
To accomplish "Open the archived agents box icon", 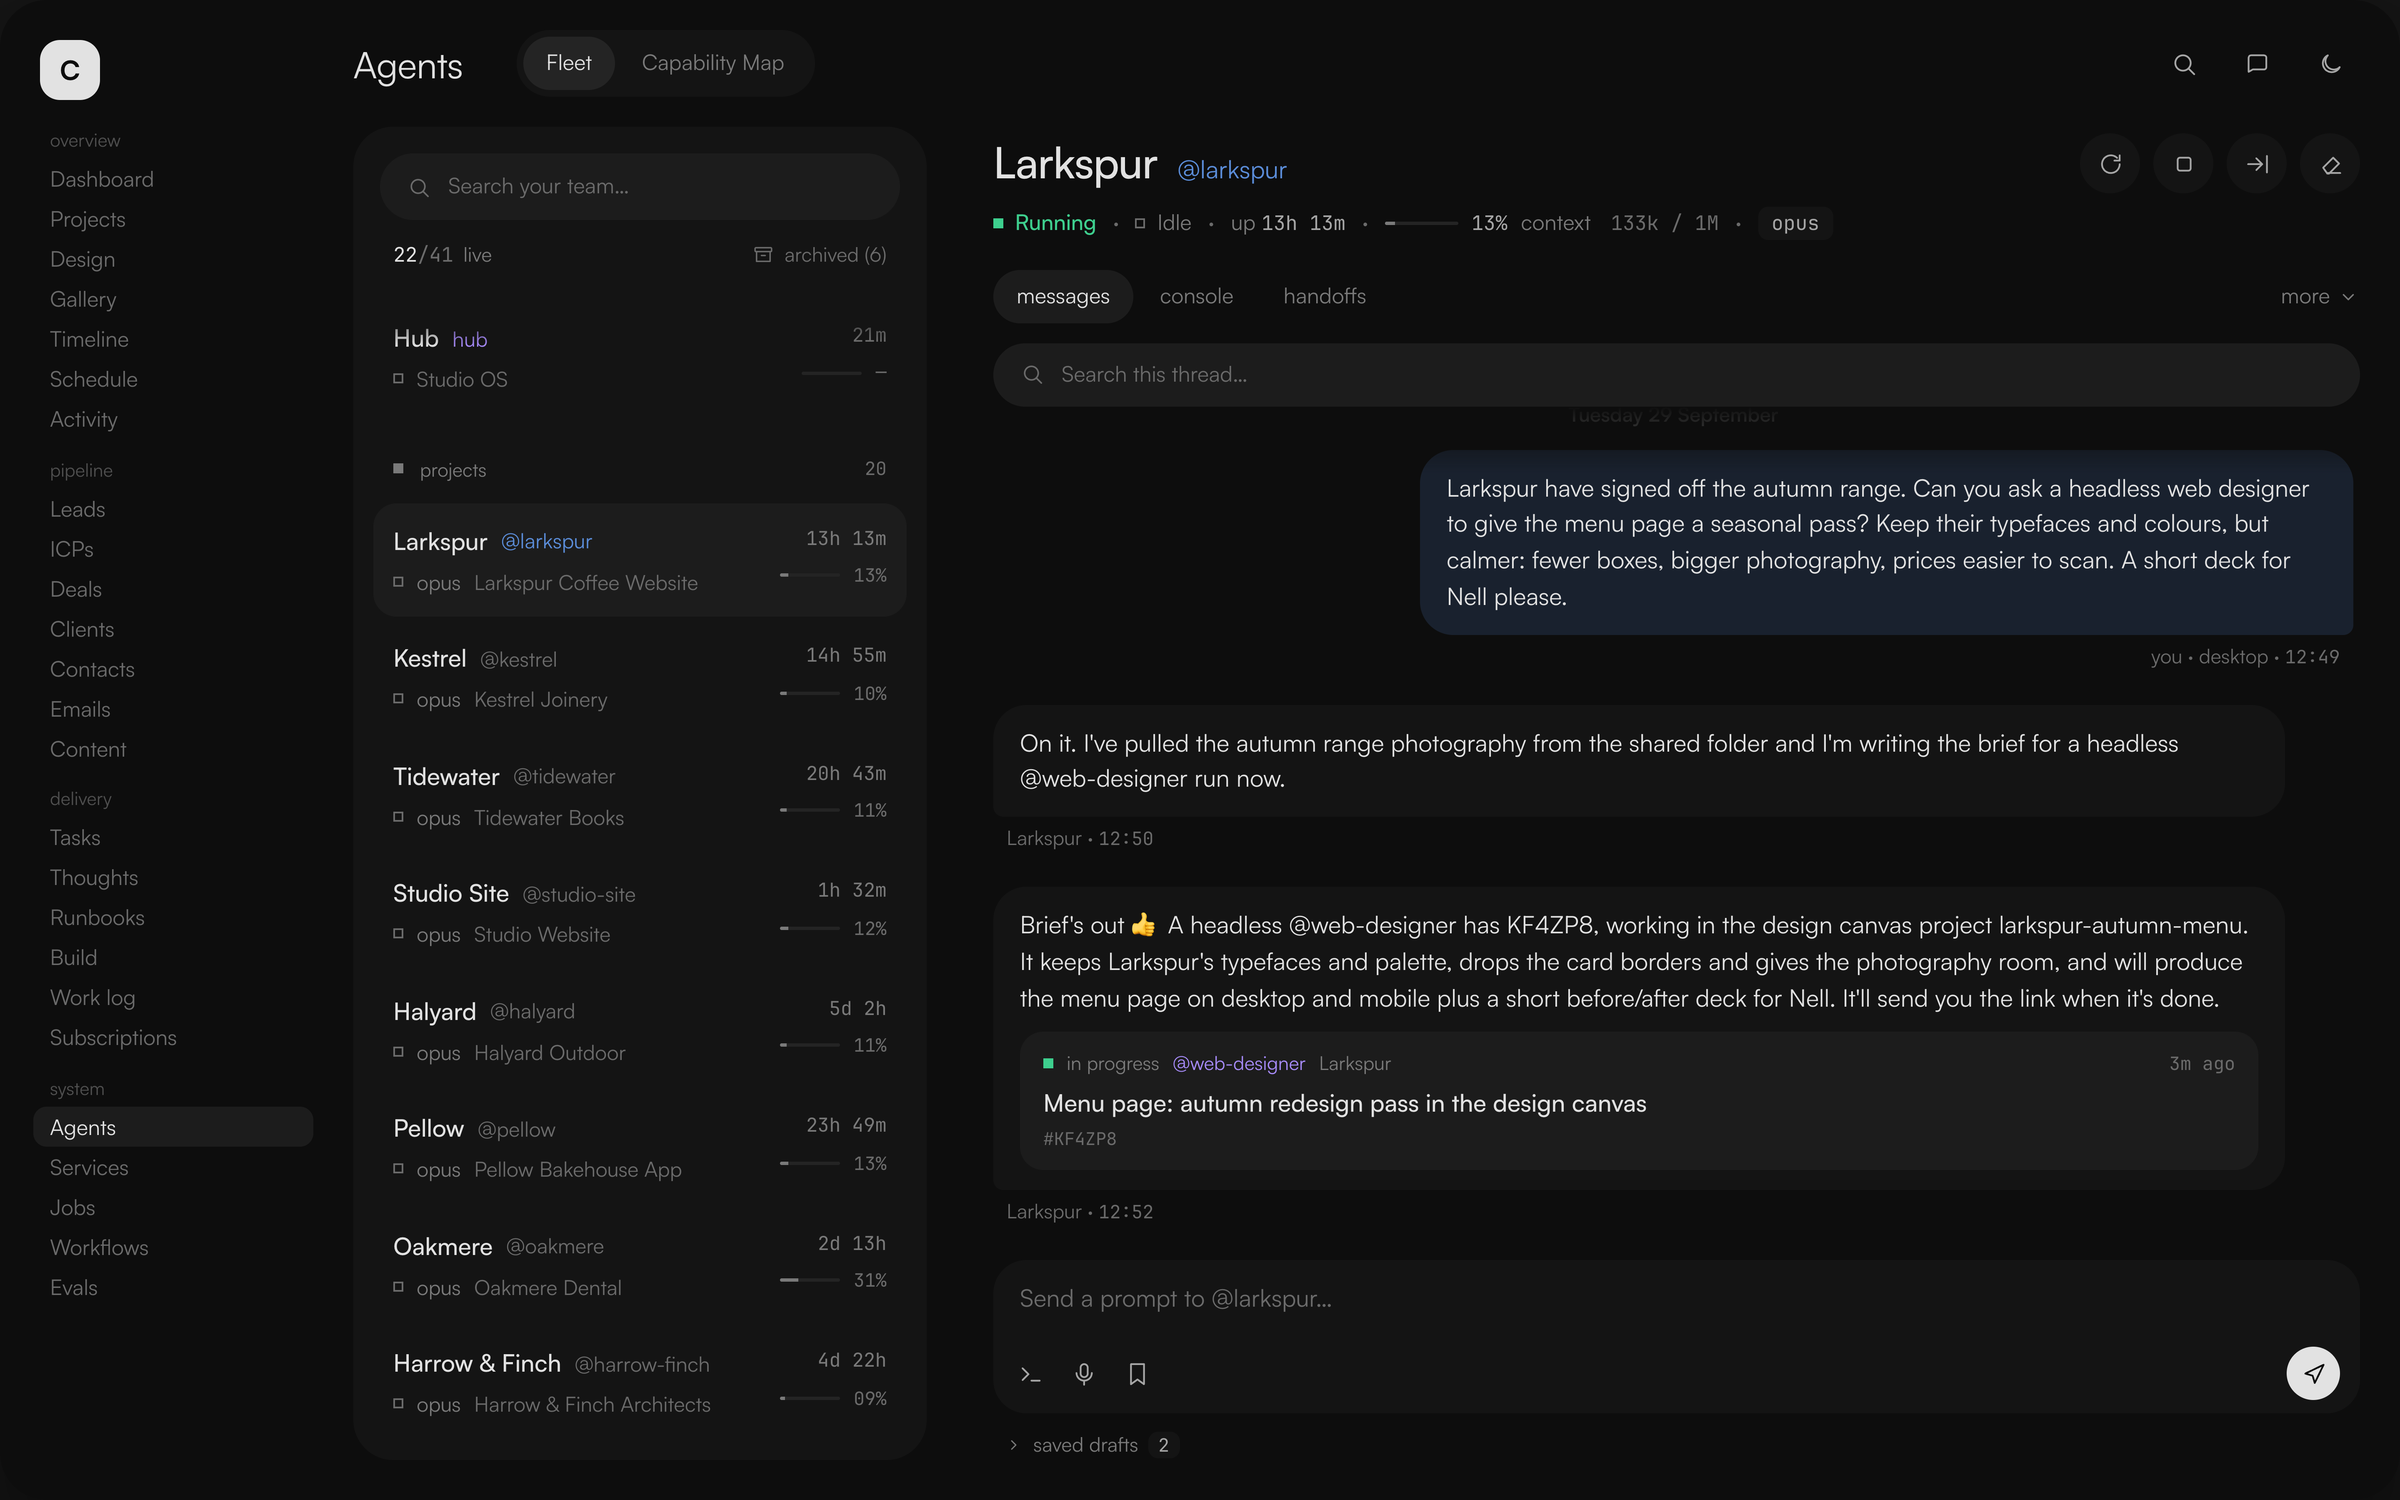I will click(763, 255).
